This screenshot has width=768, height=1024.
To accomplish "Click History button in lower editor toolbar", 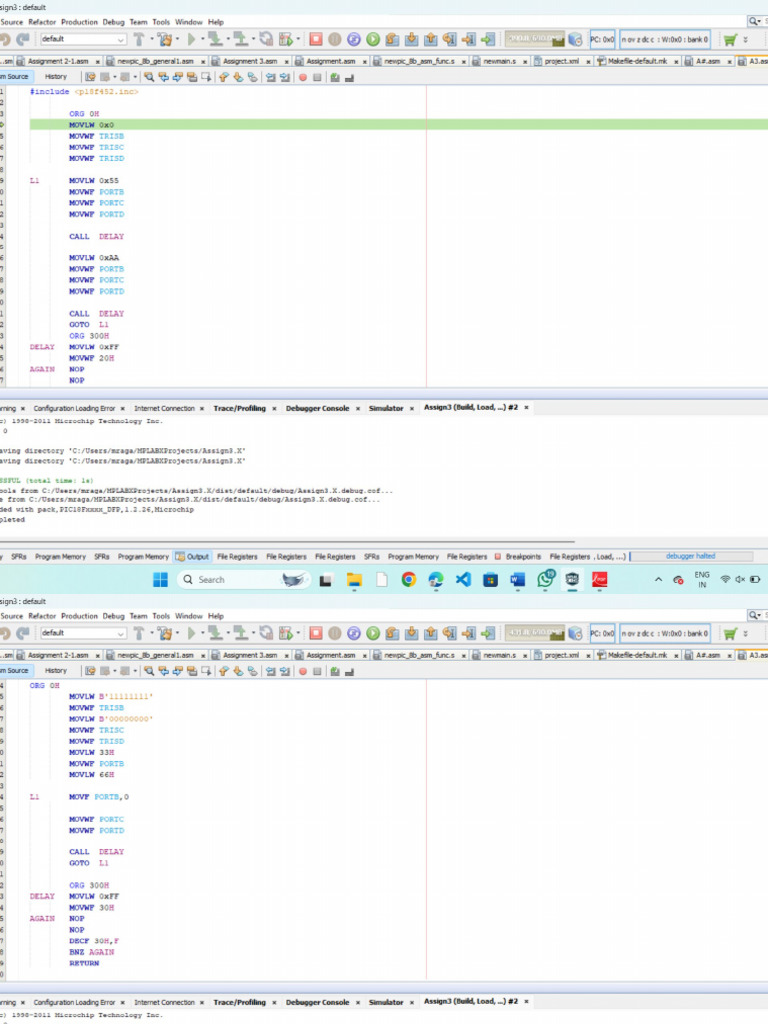I will tap(56, 671).
